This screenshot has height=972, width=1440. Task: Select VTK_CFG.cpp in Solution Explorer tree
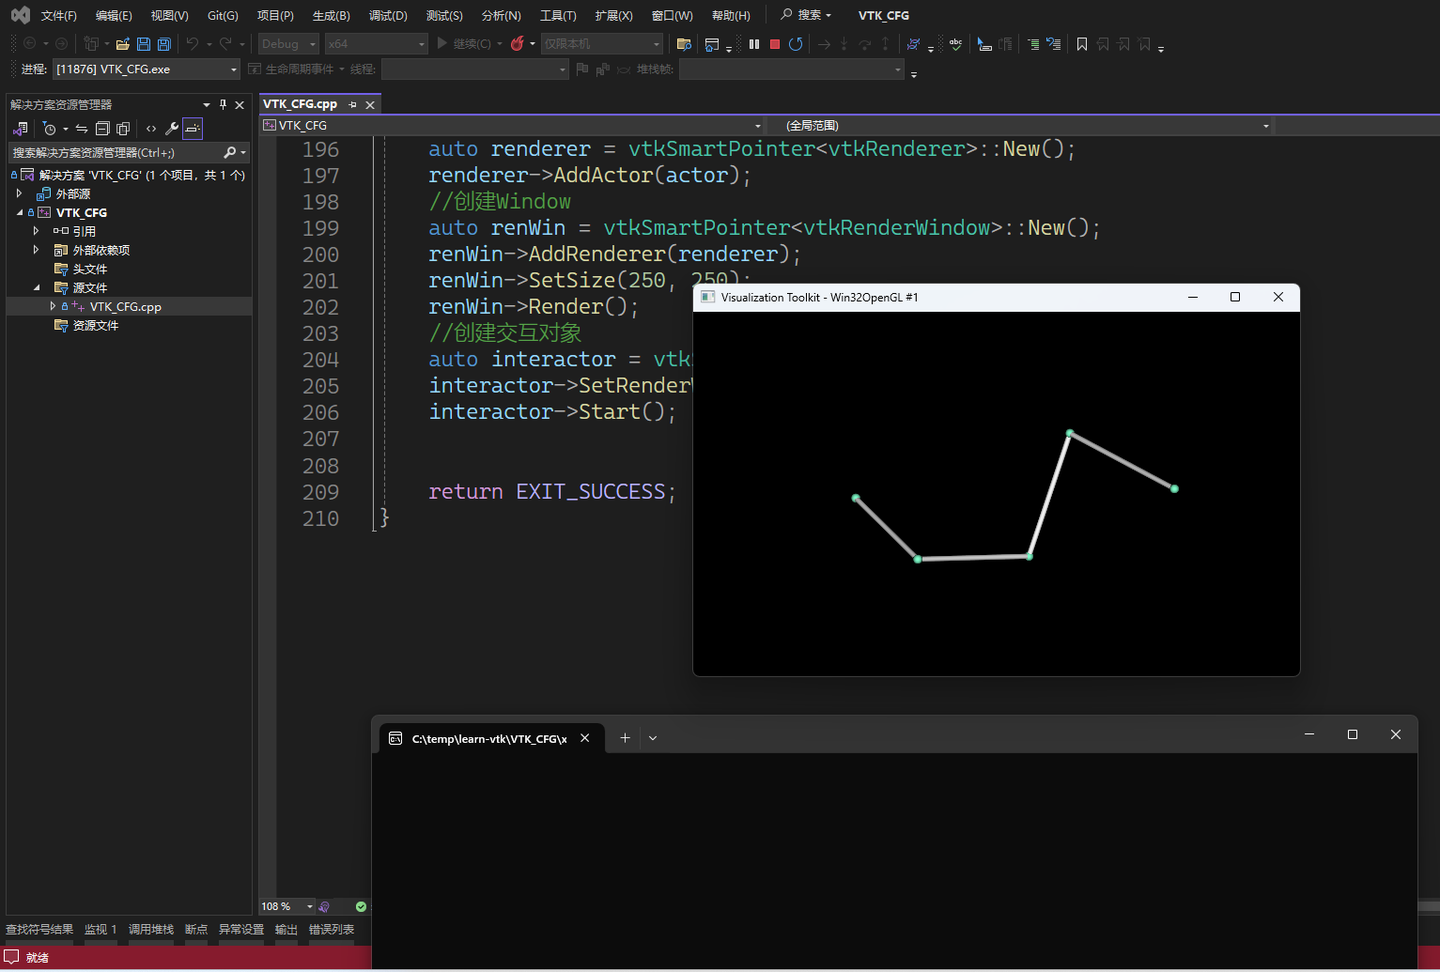click(125, 307)
